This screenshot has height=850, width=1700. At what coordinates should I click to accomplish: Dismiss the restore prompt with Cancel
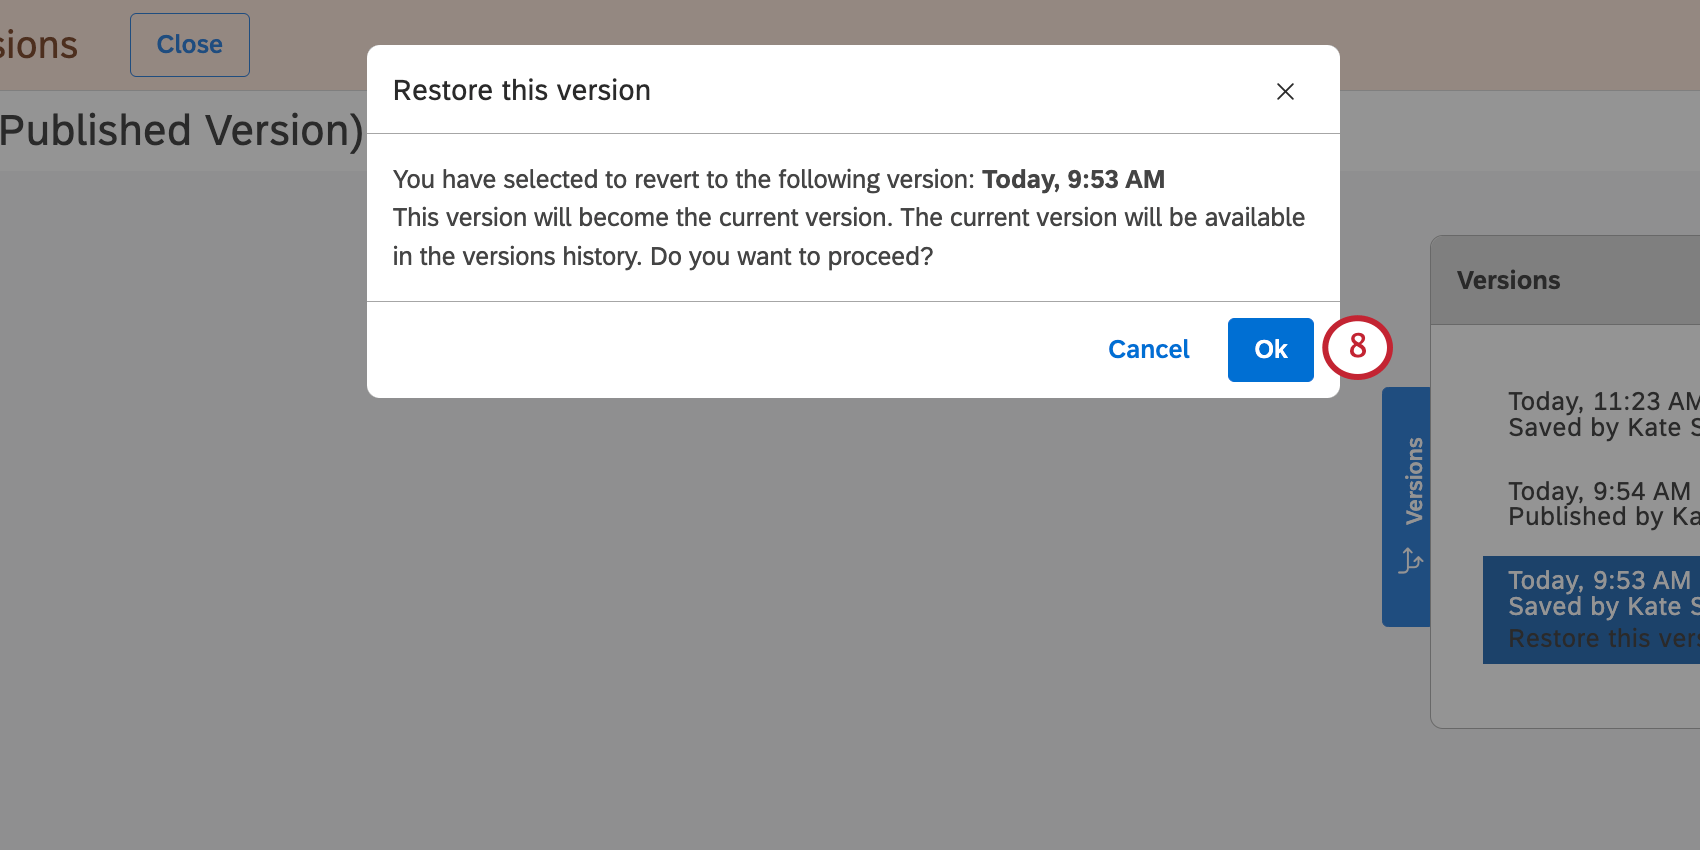pos(1148,349)
